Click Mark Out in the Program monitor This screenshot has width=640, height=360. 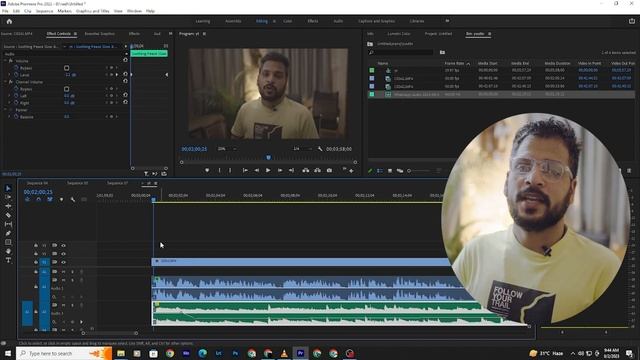click(x=230, y=170)
